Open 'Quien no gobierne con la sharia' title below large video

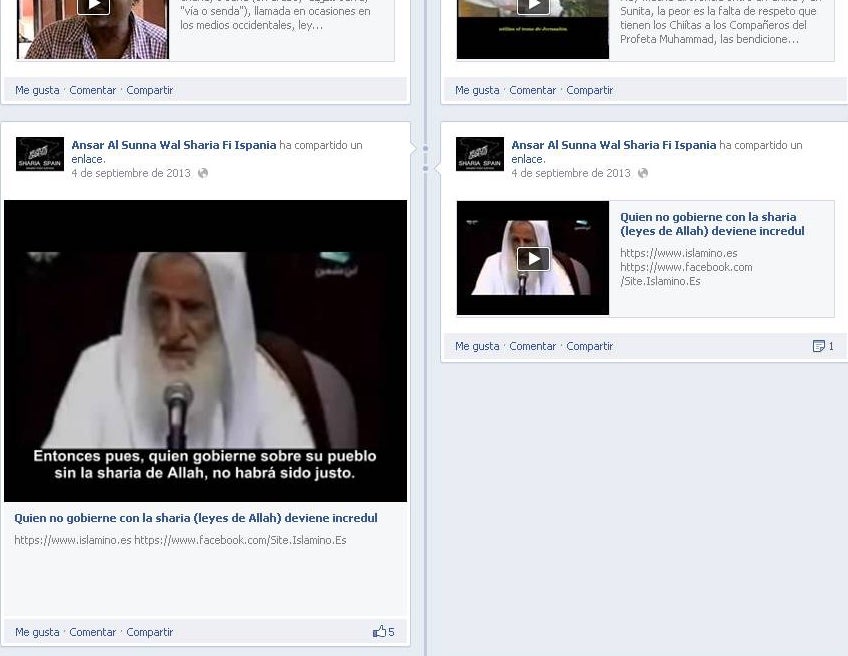pos(196,518)
